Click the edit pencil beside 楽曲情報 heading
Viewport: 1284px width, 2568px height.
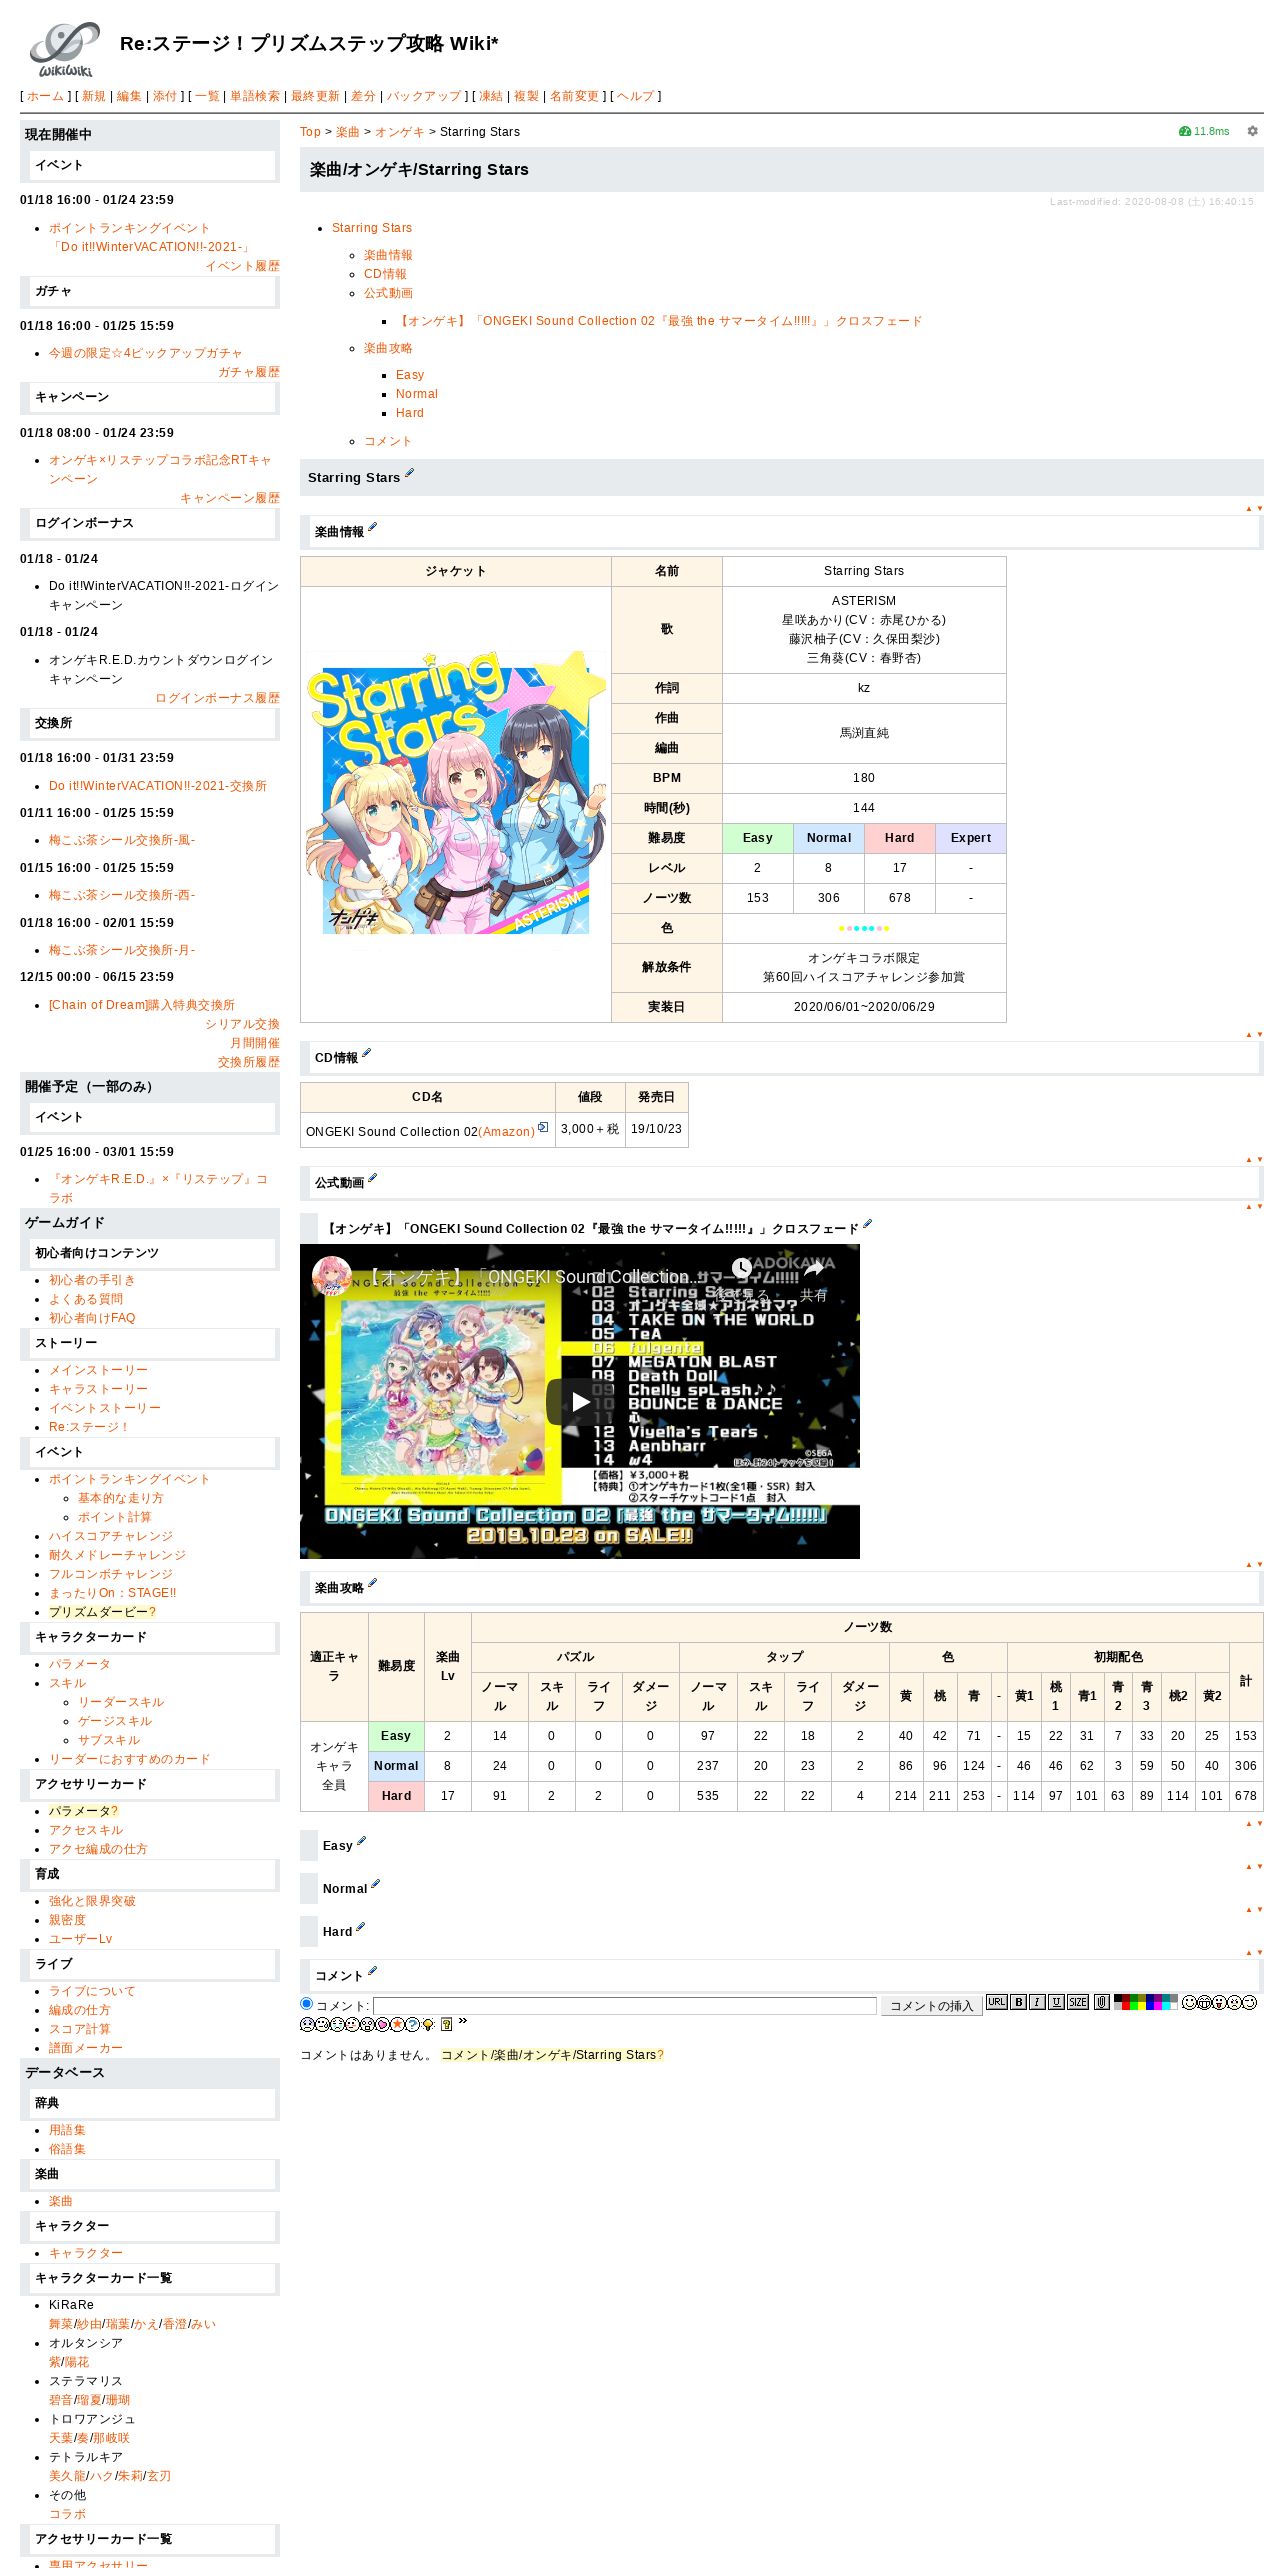click(372, 527)
